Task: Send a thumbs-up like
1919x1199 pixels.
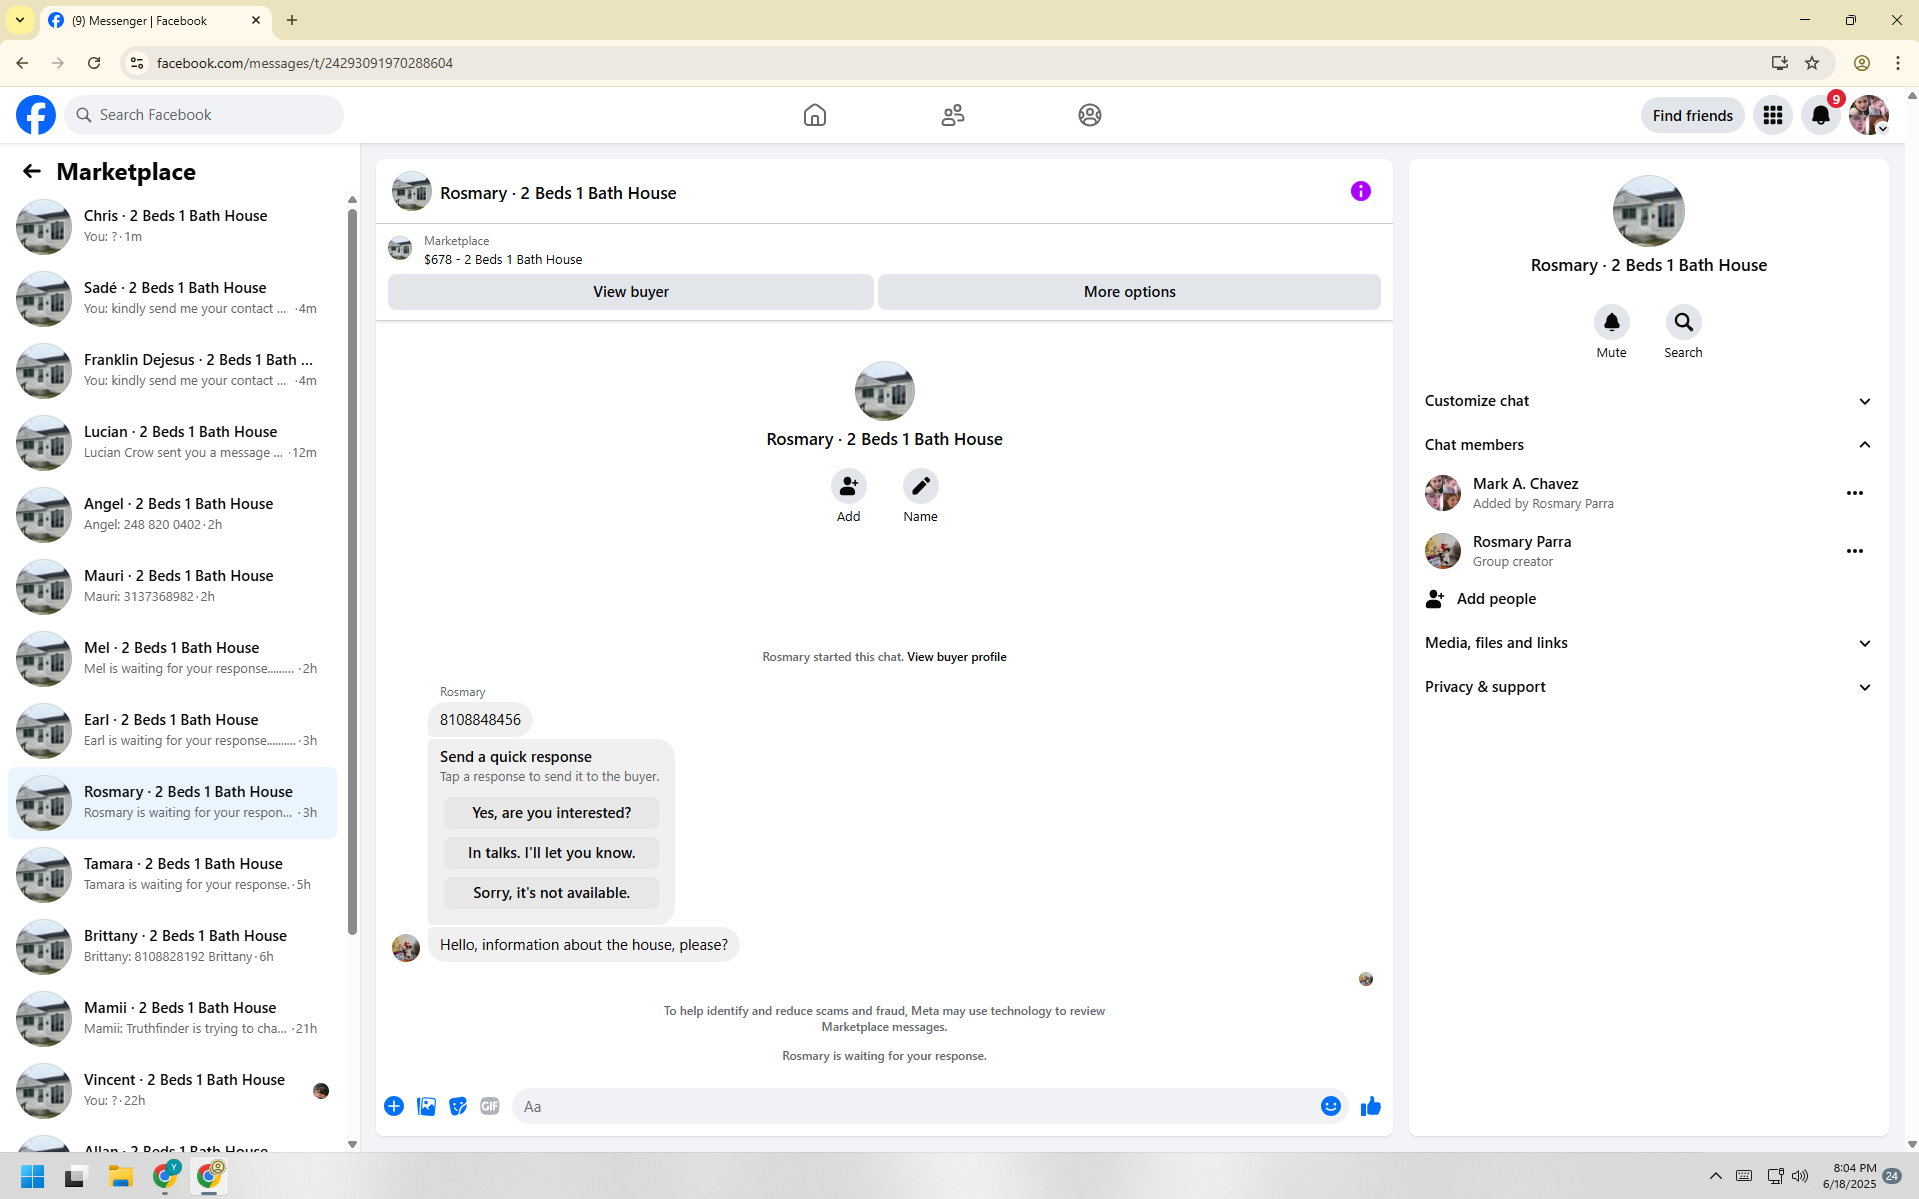Action: 1370,1106
